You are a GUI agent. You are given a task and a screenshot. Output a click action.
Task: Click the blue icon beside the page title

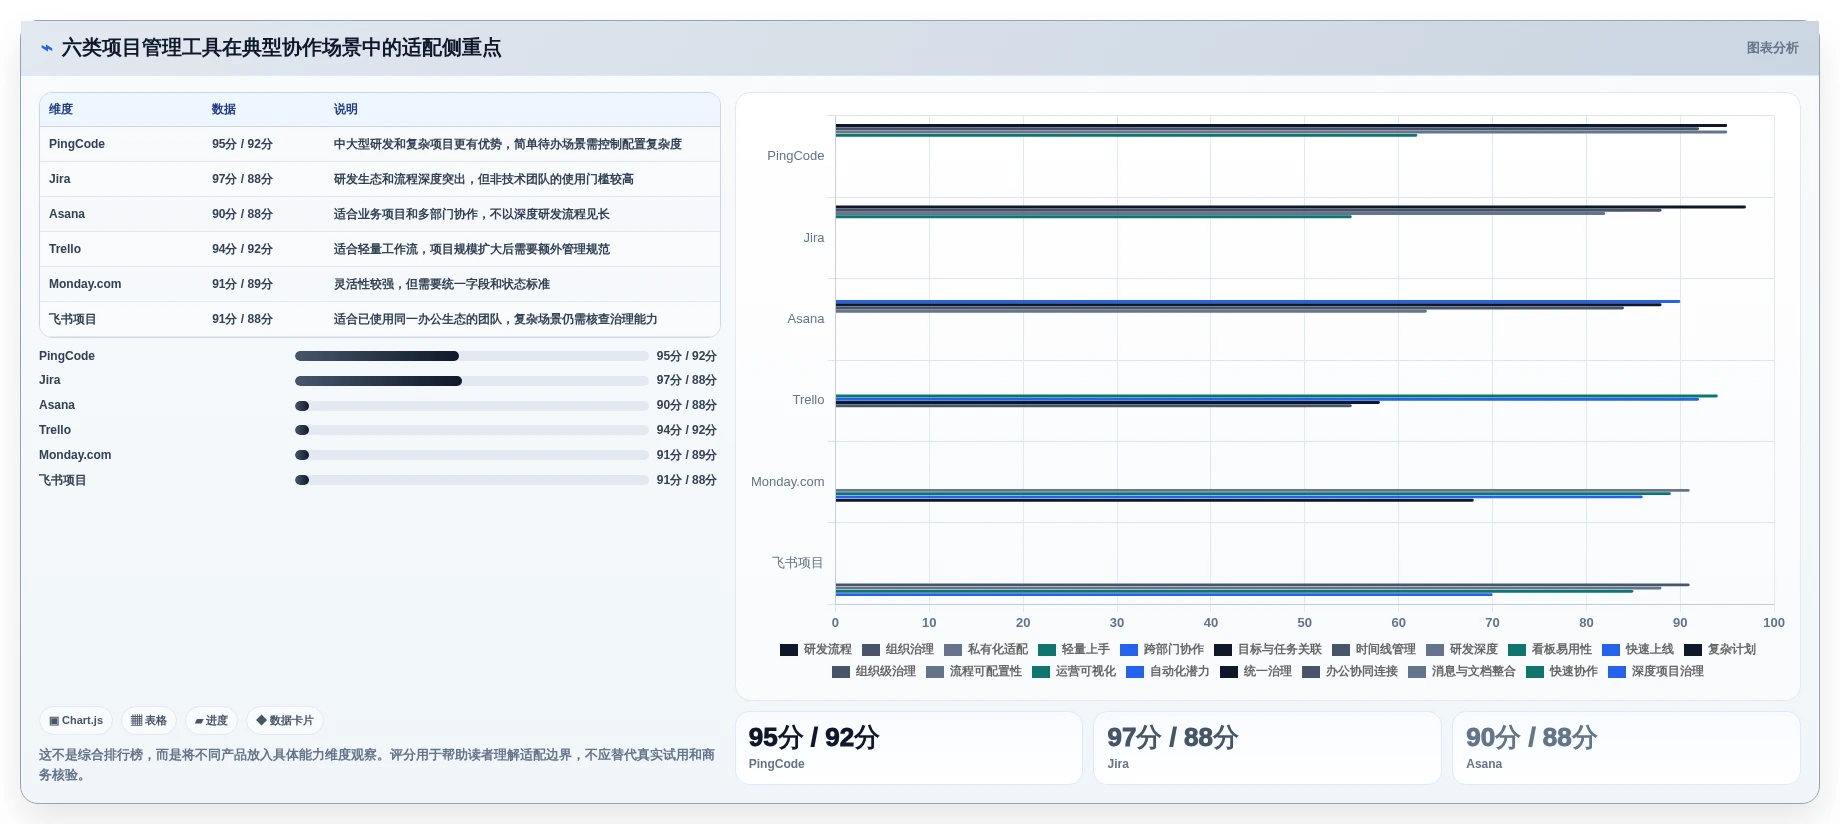[x=47, y=48]
